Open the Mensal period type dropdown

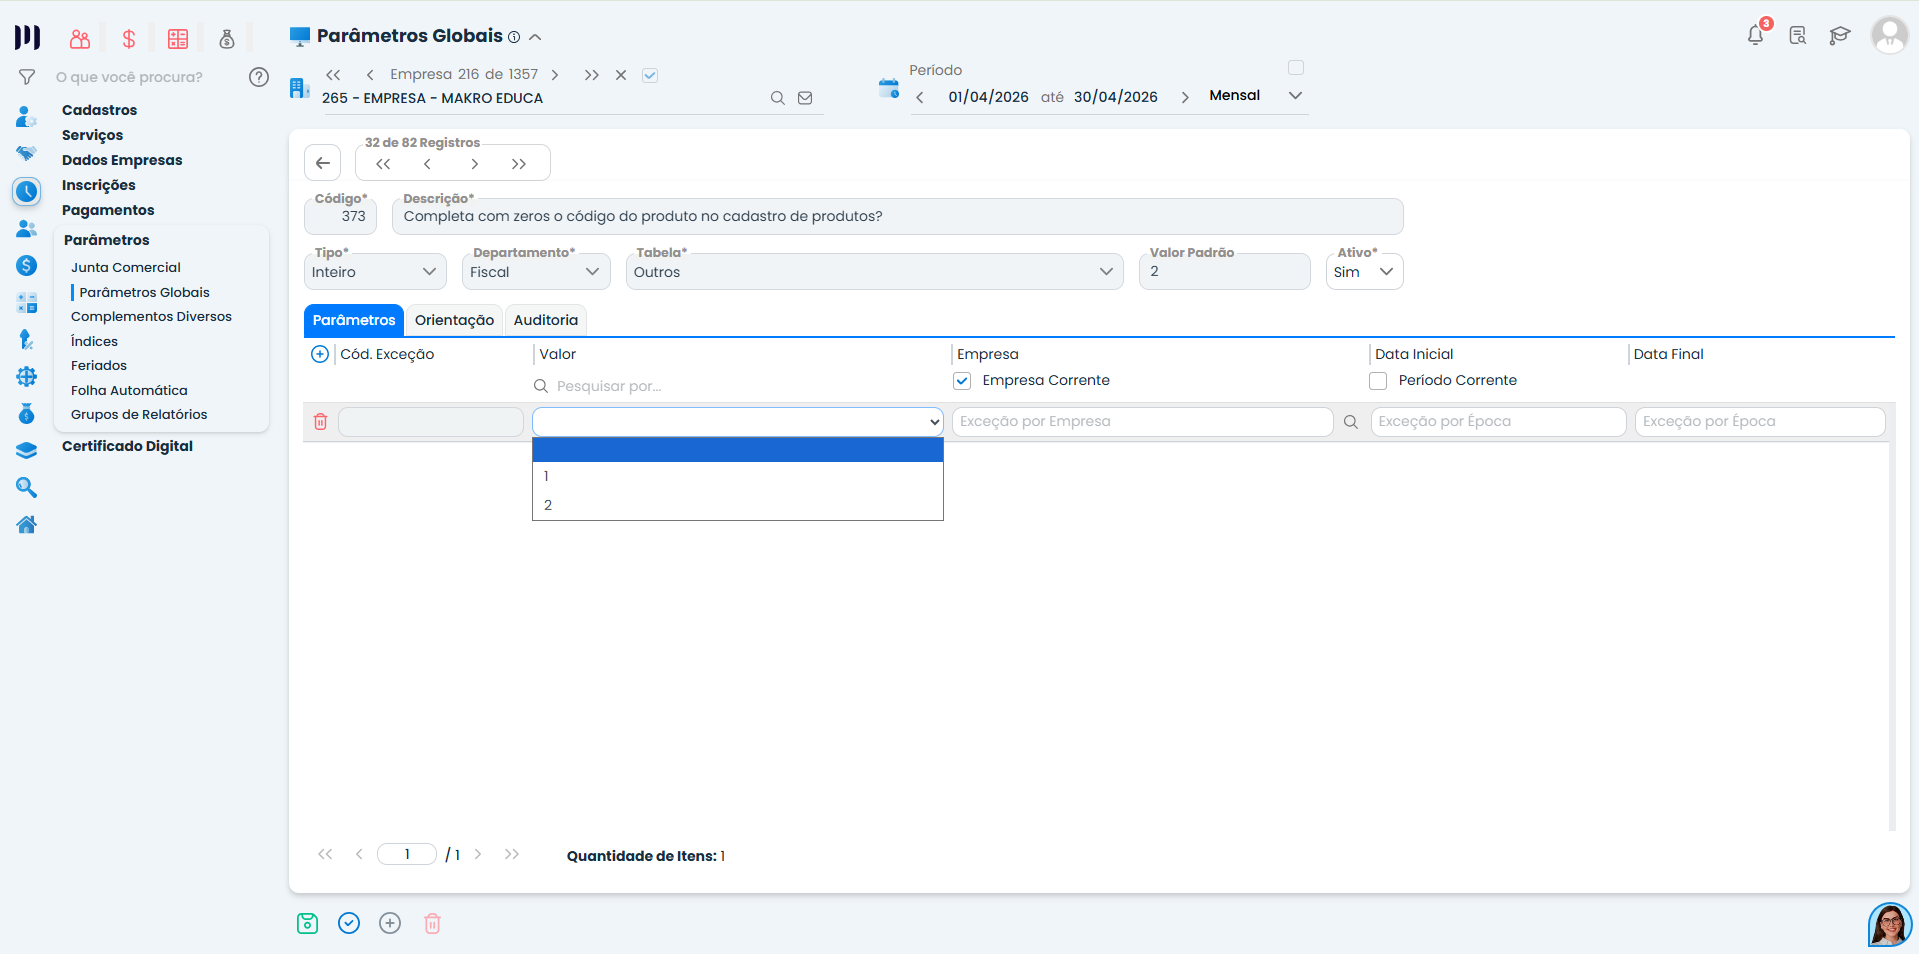click(1255, 96)
